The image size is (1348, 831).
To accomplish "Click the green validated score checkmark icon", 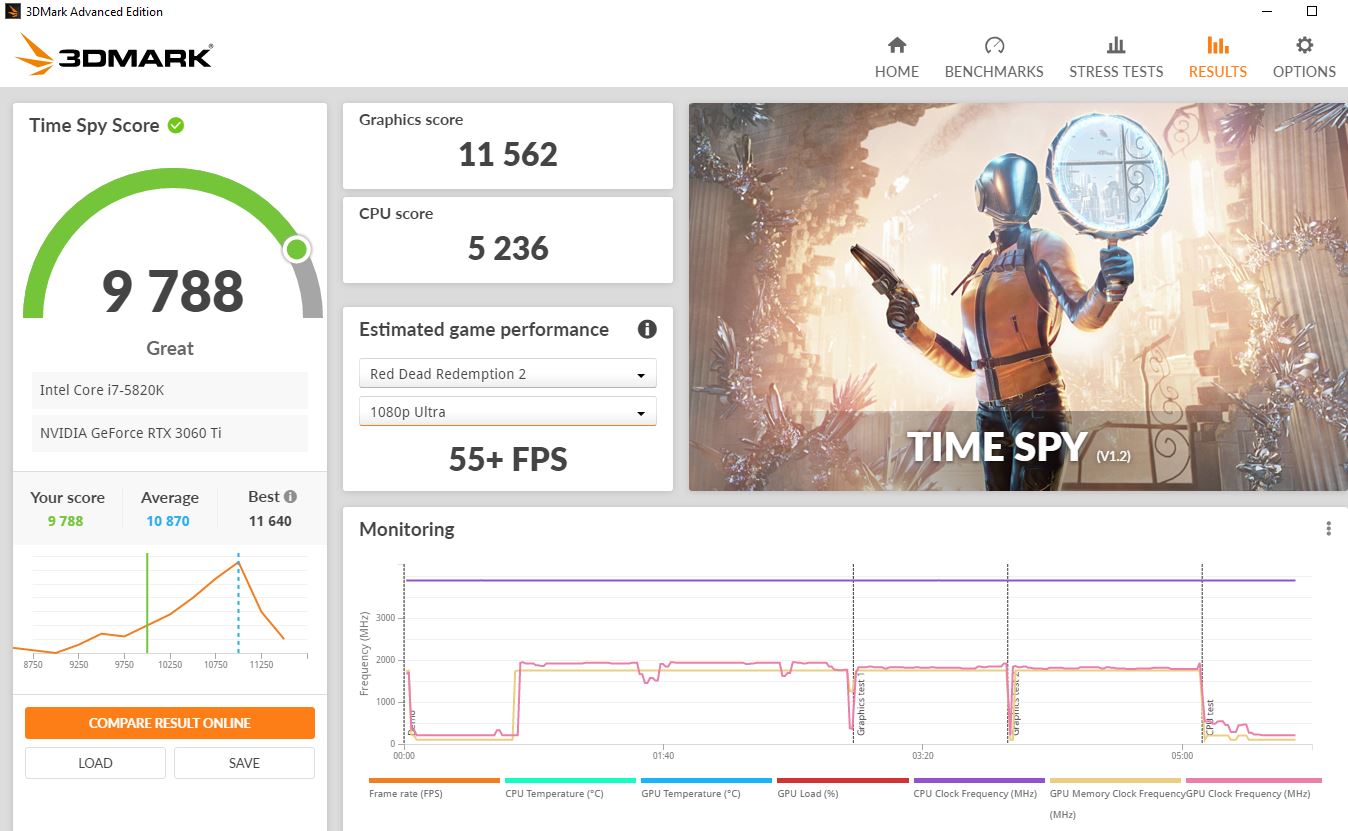I will (x=176, y=125).
